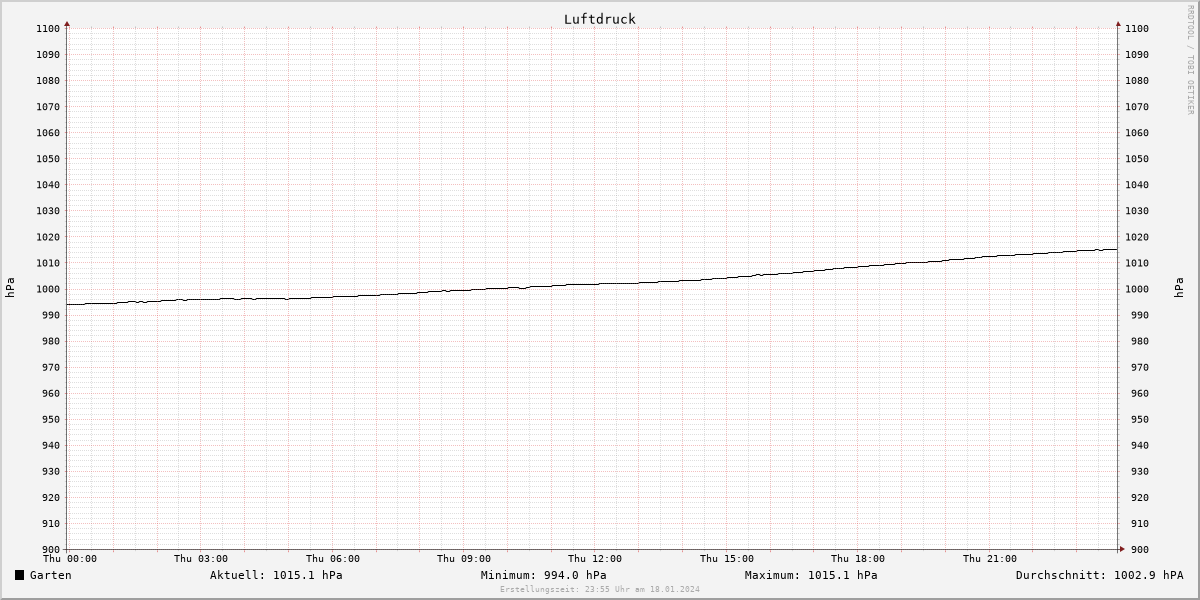Click the 1080 label on the left axis
The image size is (1200, 600).
coord(48,80)
